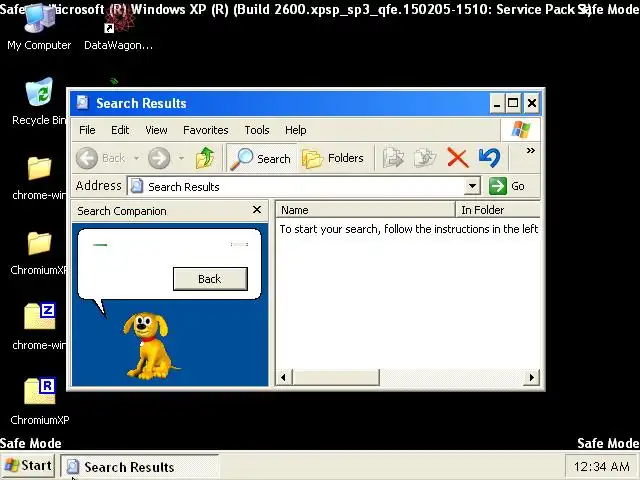Sort by the In Folder column header
Viewport: 640px width, 480px height.
click(498, 210)
